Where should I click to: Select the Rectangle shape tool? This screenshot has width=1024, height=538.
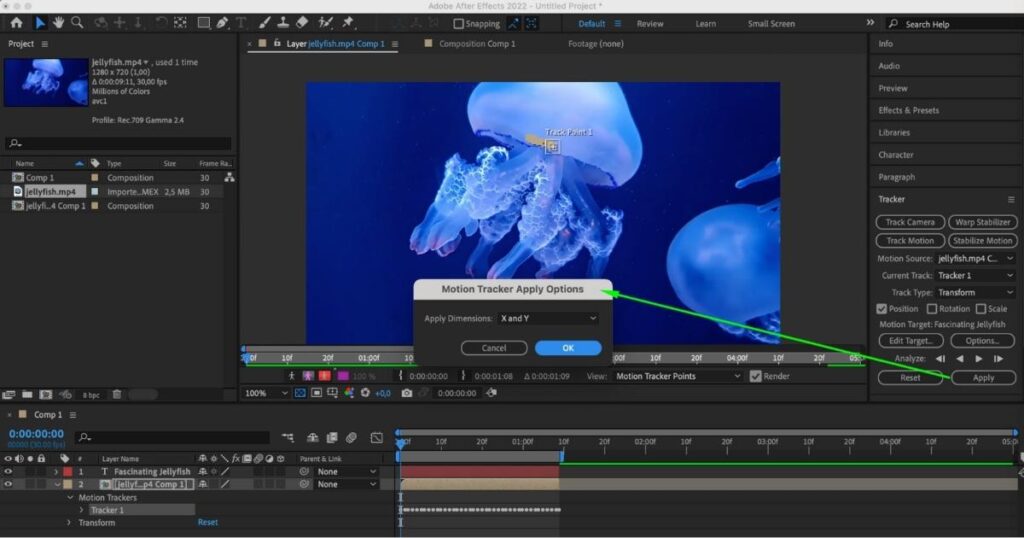pos(203,23)
